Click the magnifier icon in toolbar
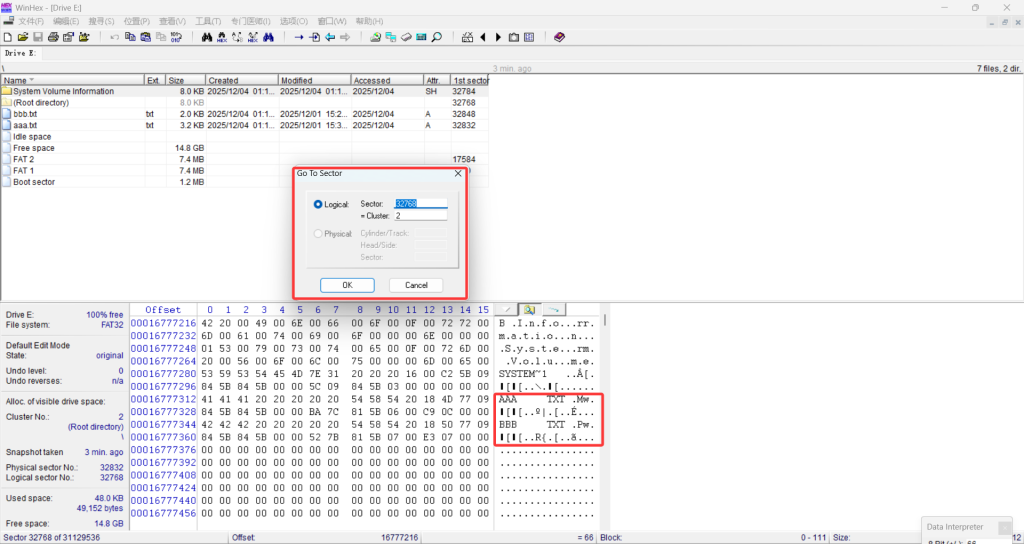This screenshot has width=1024, height=544. coord(437,37)
